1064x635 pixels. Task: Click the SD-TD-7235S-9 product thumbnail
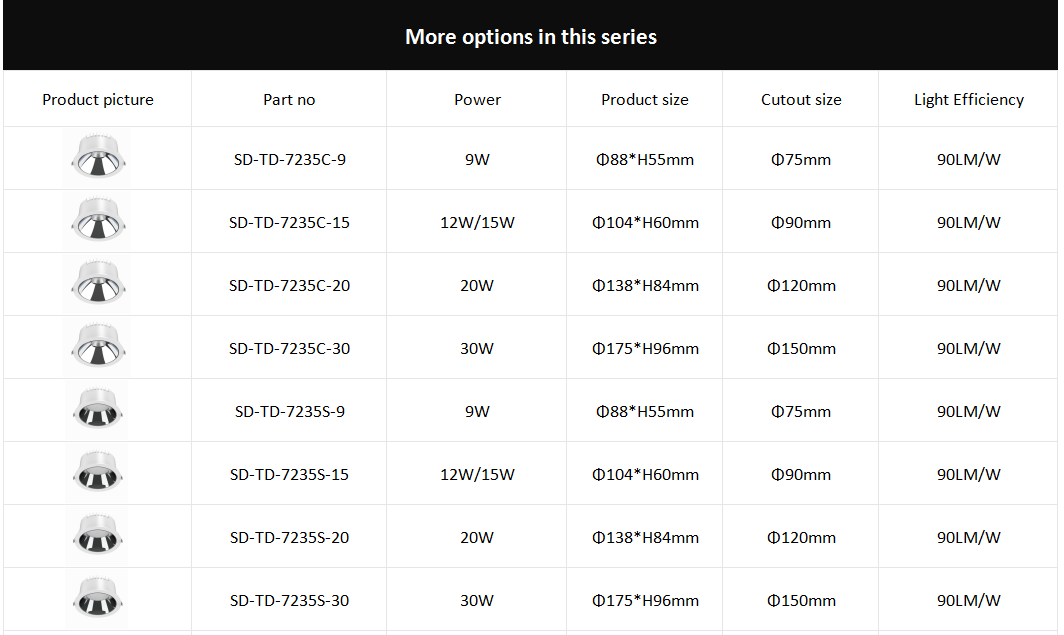[x=98, y=410]
